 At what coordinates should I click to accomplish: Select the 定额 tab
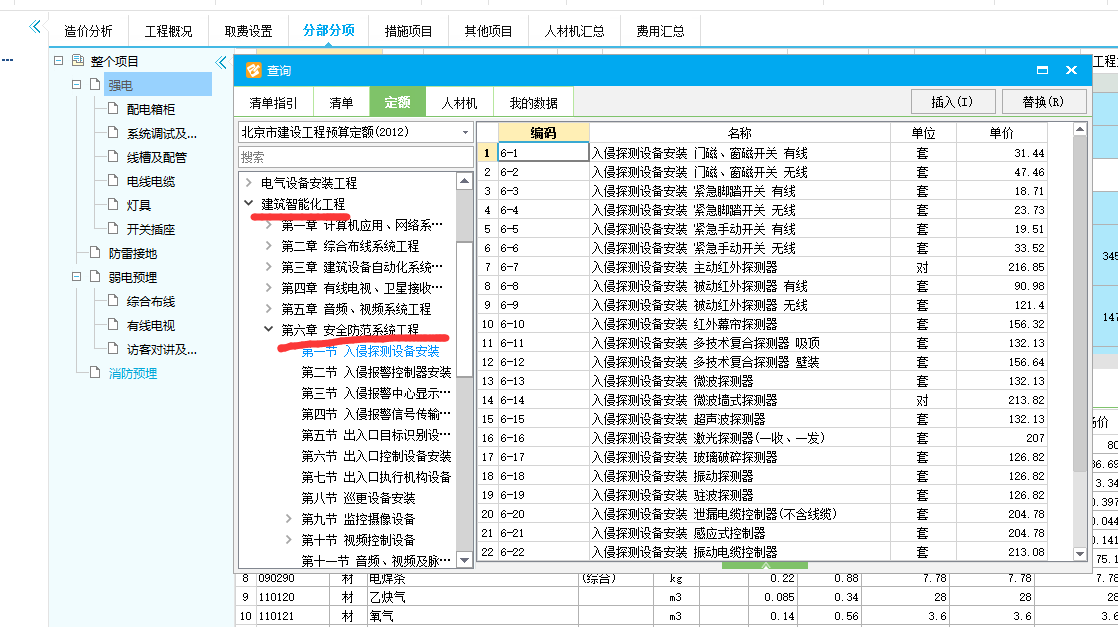[397, 102]
